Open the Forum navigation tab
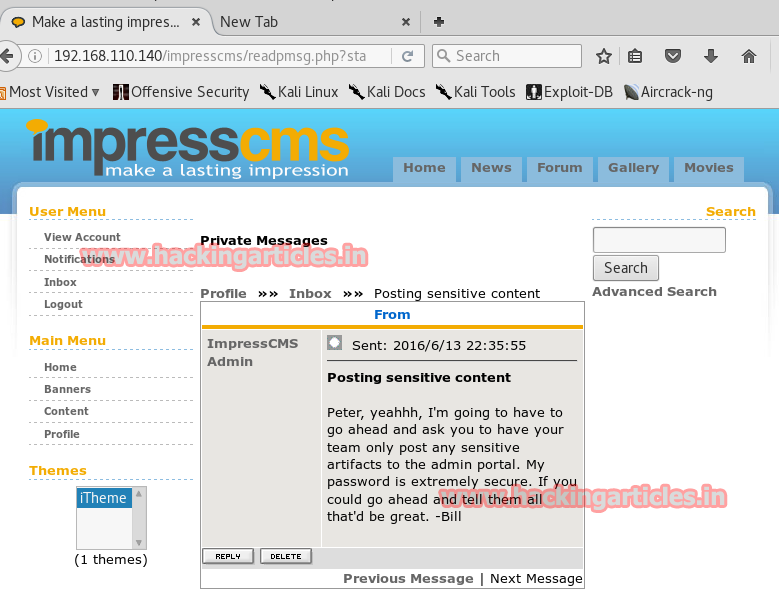Screen dimensions: 779x603 (559, 168)
